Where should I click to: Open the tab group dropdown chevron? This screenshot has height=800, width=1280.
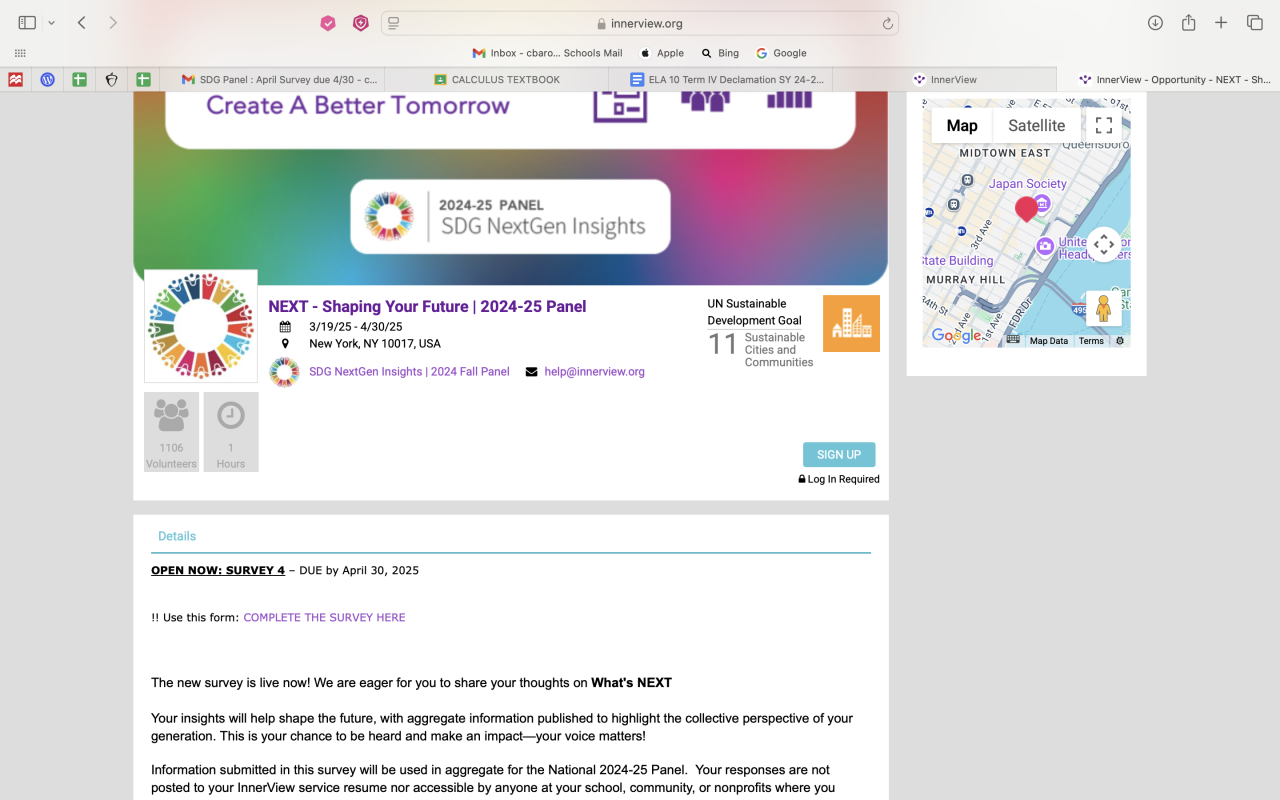(51, 23)
